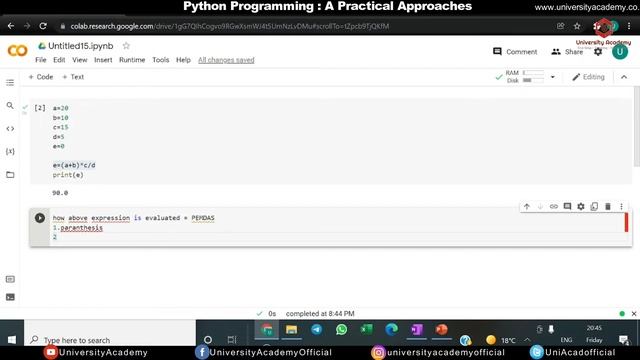Image resolution: width=640 pixels, height=360 pixels.
Task: Run the PEMDAS cell with play button
Action: pos(40,218)
